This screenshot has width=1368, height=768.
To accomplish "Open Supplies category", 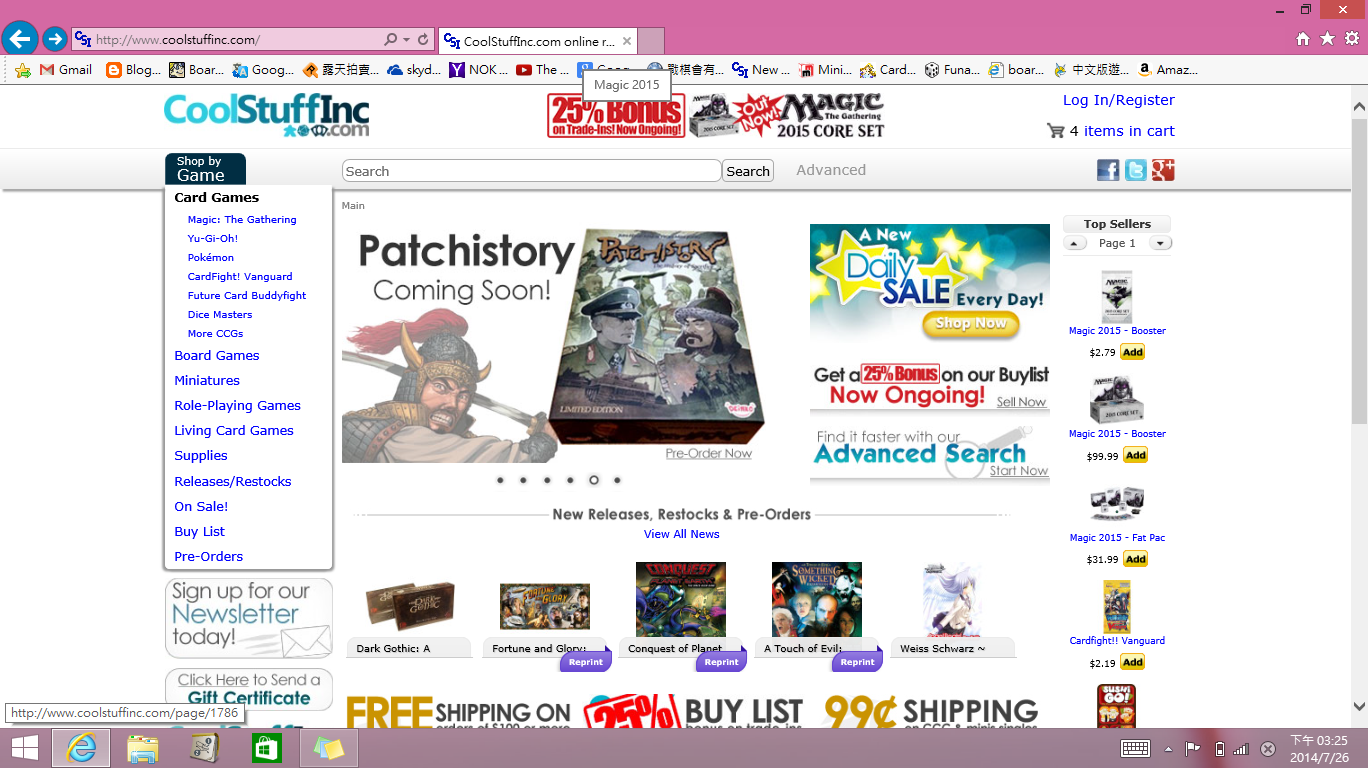I will [201, 455].
